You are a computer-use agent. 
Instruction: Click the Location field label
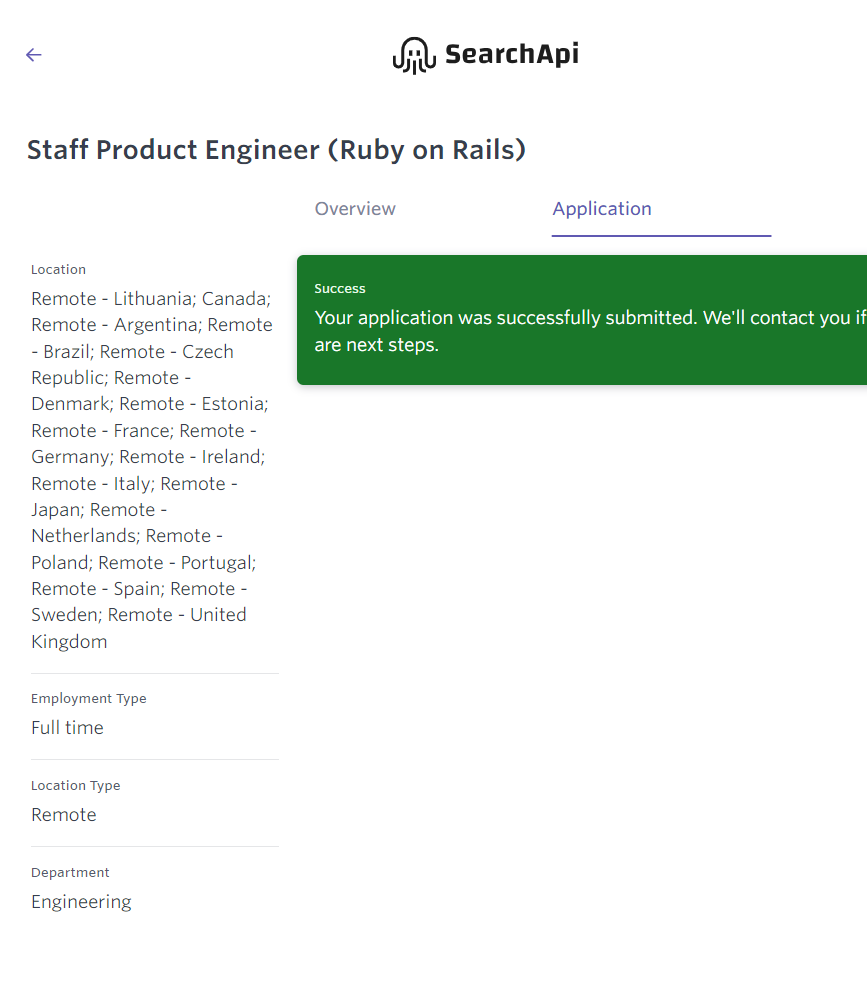point(58,270)
